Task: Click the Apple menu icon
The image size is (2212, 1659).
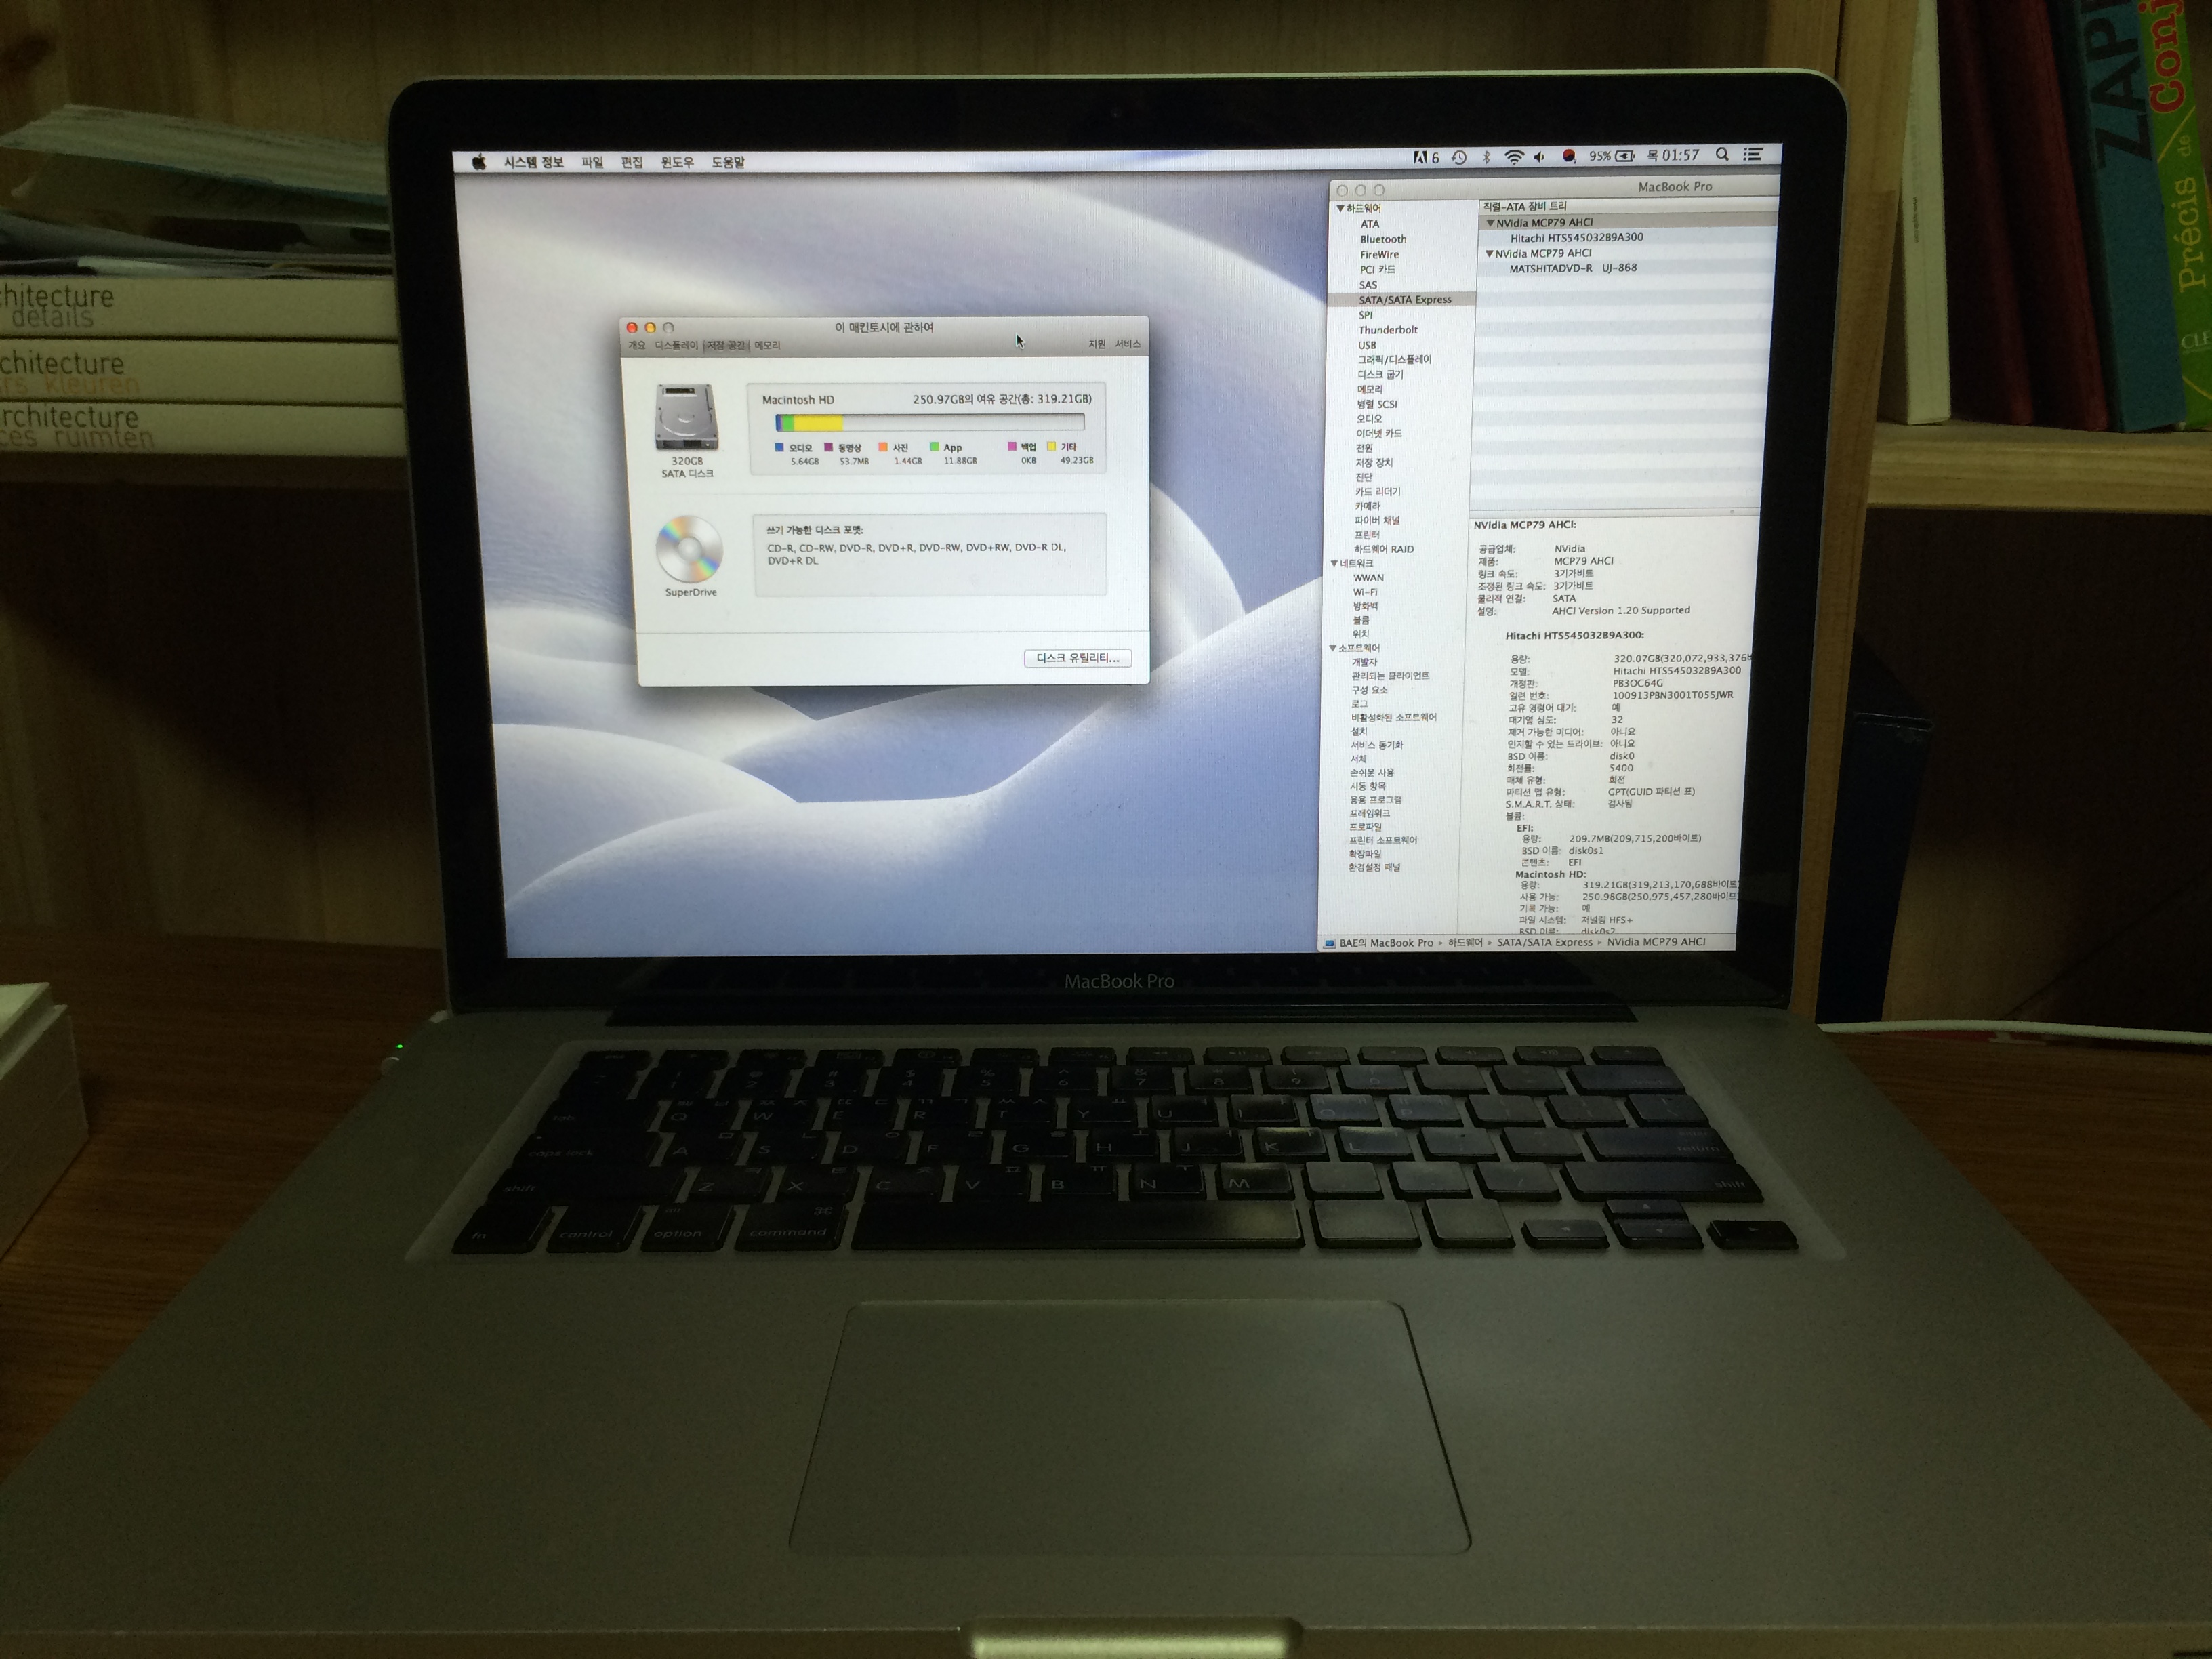Action: coord(479,162)
